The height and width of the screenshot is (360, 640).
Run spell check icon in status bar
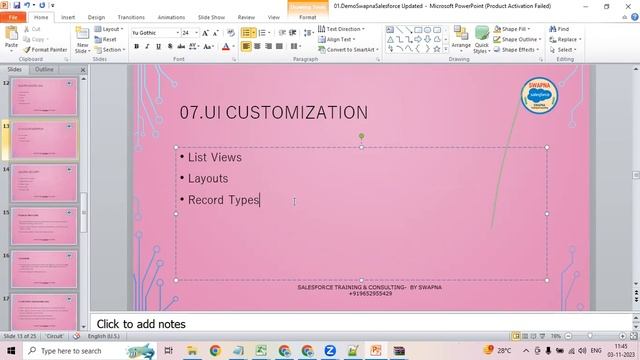tap(76, 336)
